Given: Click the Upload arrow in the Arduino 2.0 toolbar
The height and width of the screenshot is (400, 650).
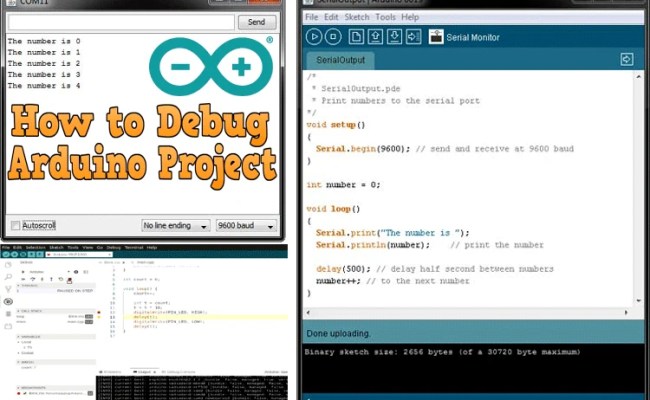Looking at the screenshot, I should point(15,254).
